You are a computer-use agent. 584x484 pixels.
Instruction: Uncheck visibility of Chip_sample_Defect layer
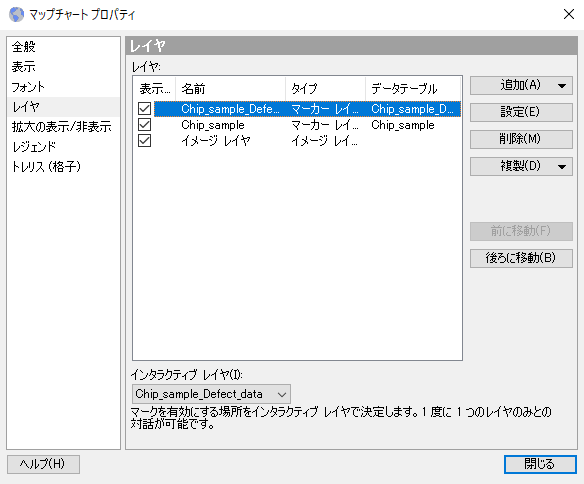(x=144, y=109)
